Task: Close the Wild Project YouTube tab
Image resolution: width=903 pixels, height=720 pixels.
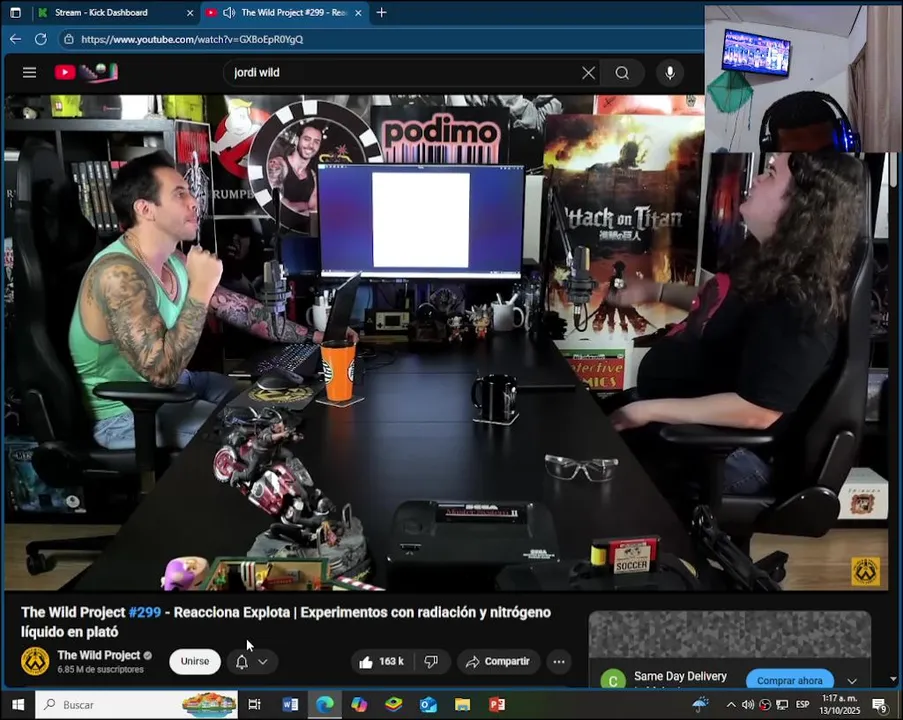Action: (358, 13)
